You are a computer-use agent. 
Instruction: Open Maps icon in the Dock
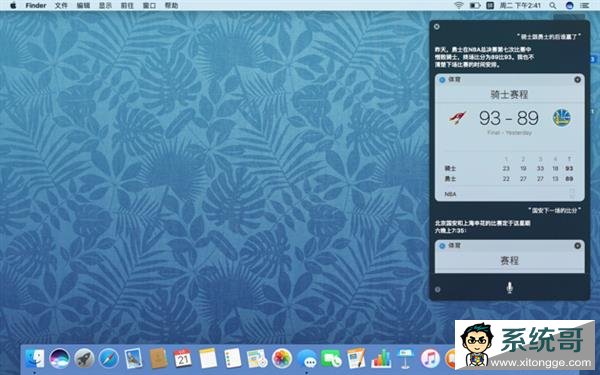257,359
